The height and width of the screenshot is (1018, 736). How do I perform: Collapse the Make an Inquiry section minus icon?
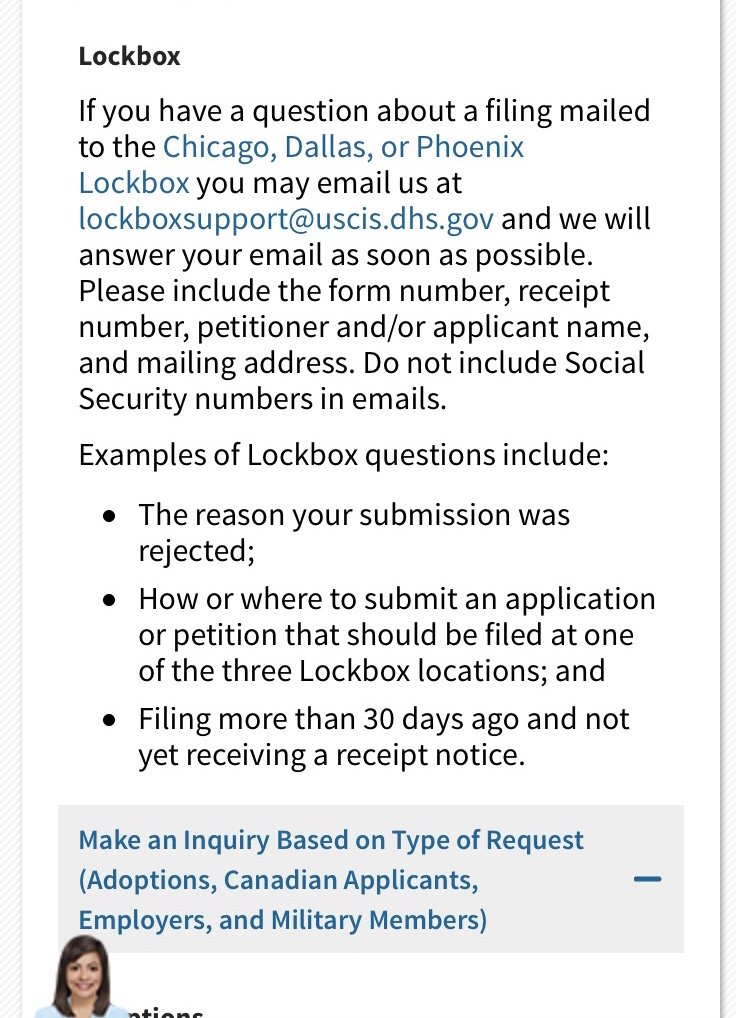pos(648,879)
